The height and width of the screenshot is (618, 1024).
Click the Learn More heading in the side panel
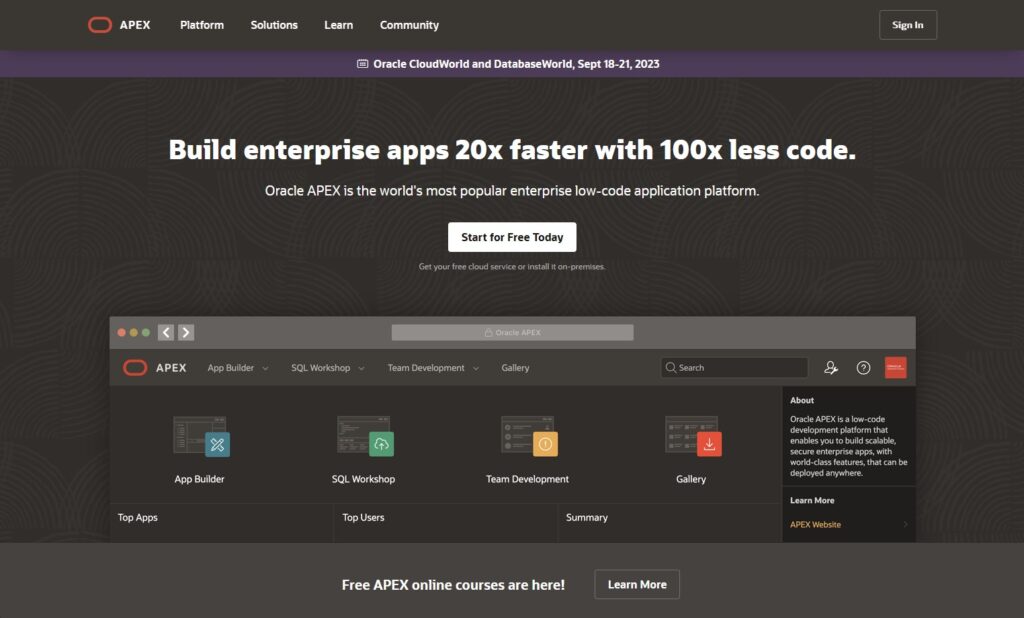point(812,500)
